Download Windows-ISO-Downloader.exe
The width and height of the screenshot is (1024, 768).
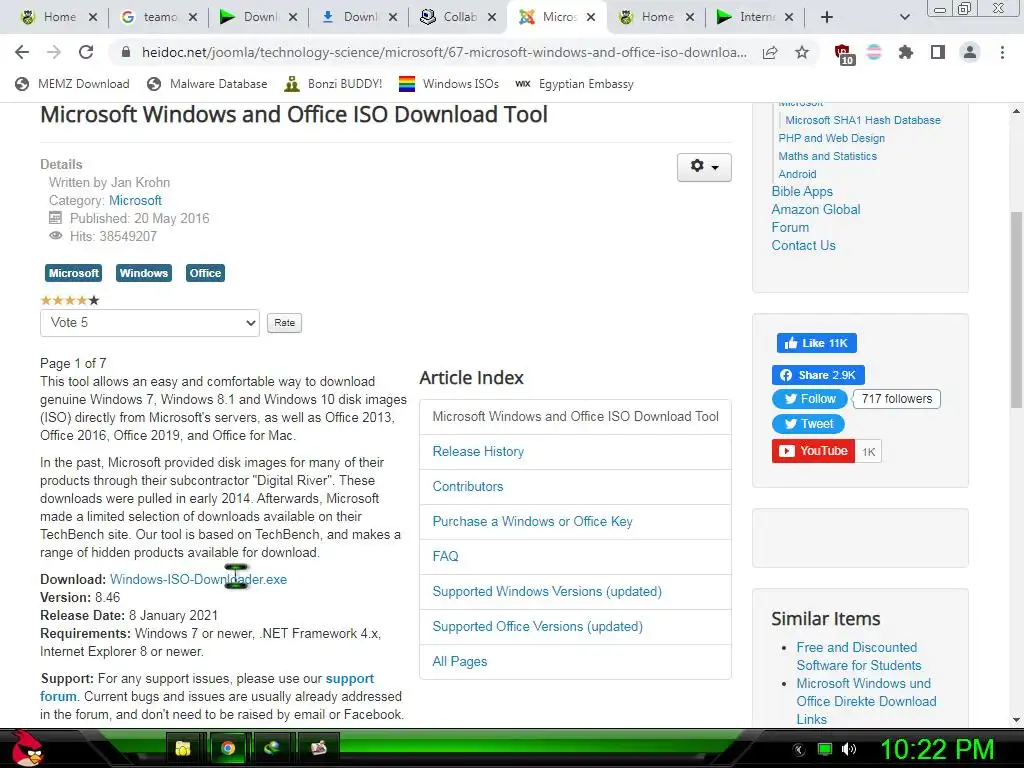[x=199, y=579]
